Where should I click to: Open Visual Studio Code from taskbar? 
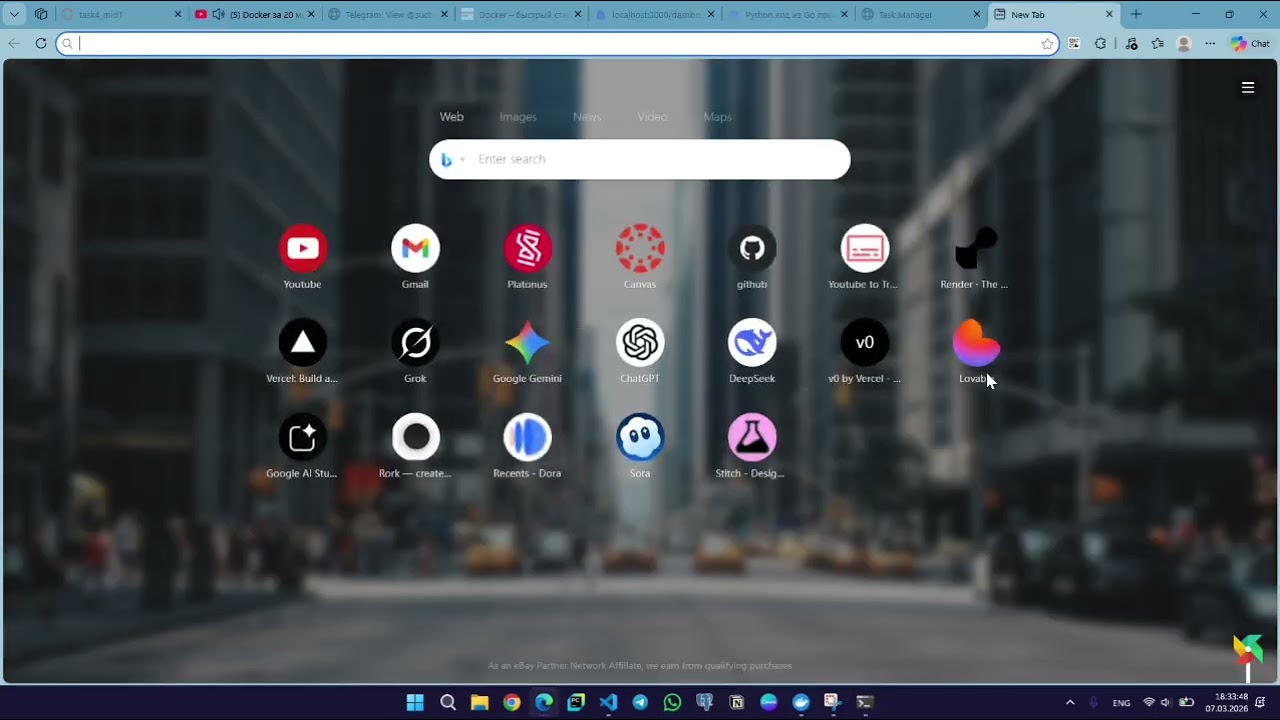[x=608, y=702]
